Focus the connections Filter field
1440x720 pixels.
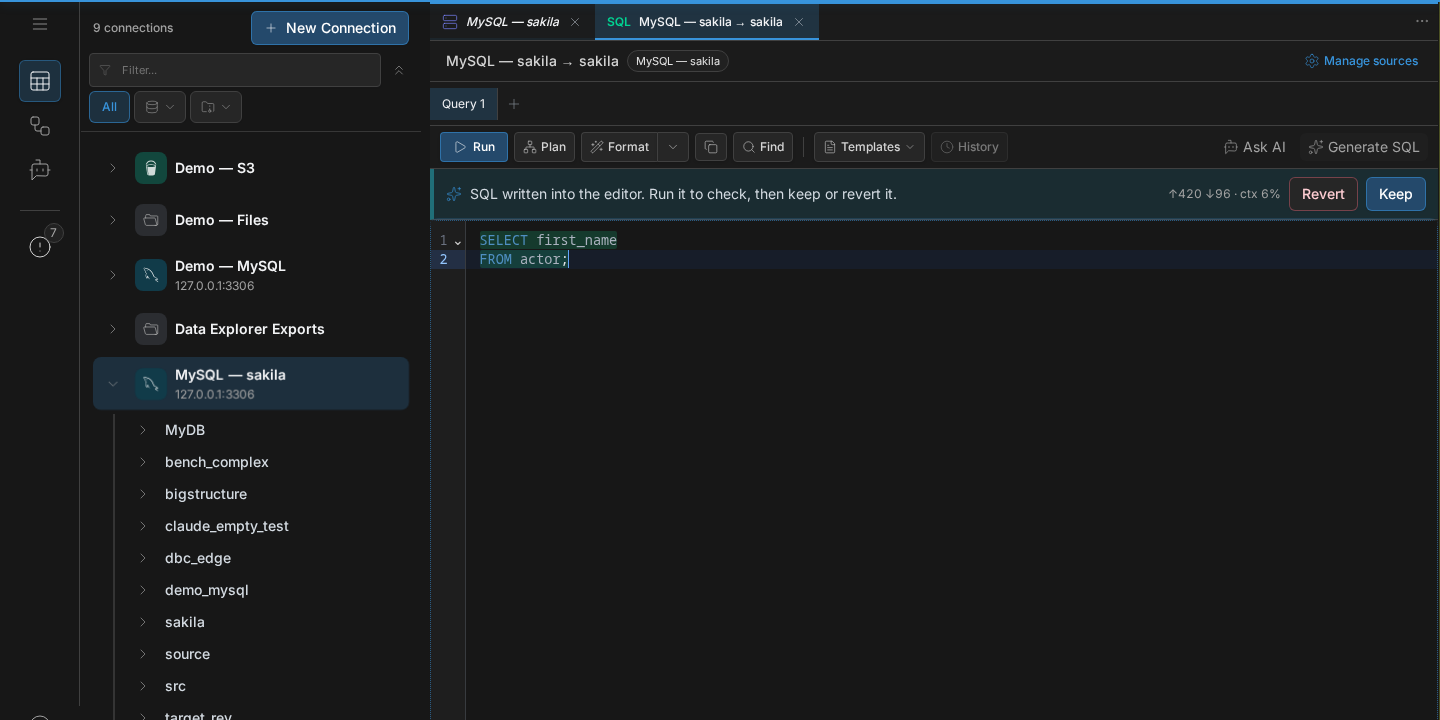tap(235, 70)
